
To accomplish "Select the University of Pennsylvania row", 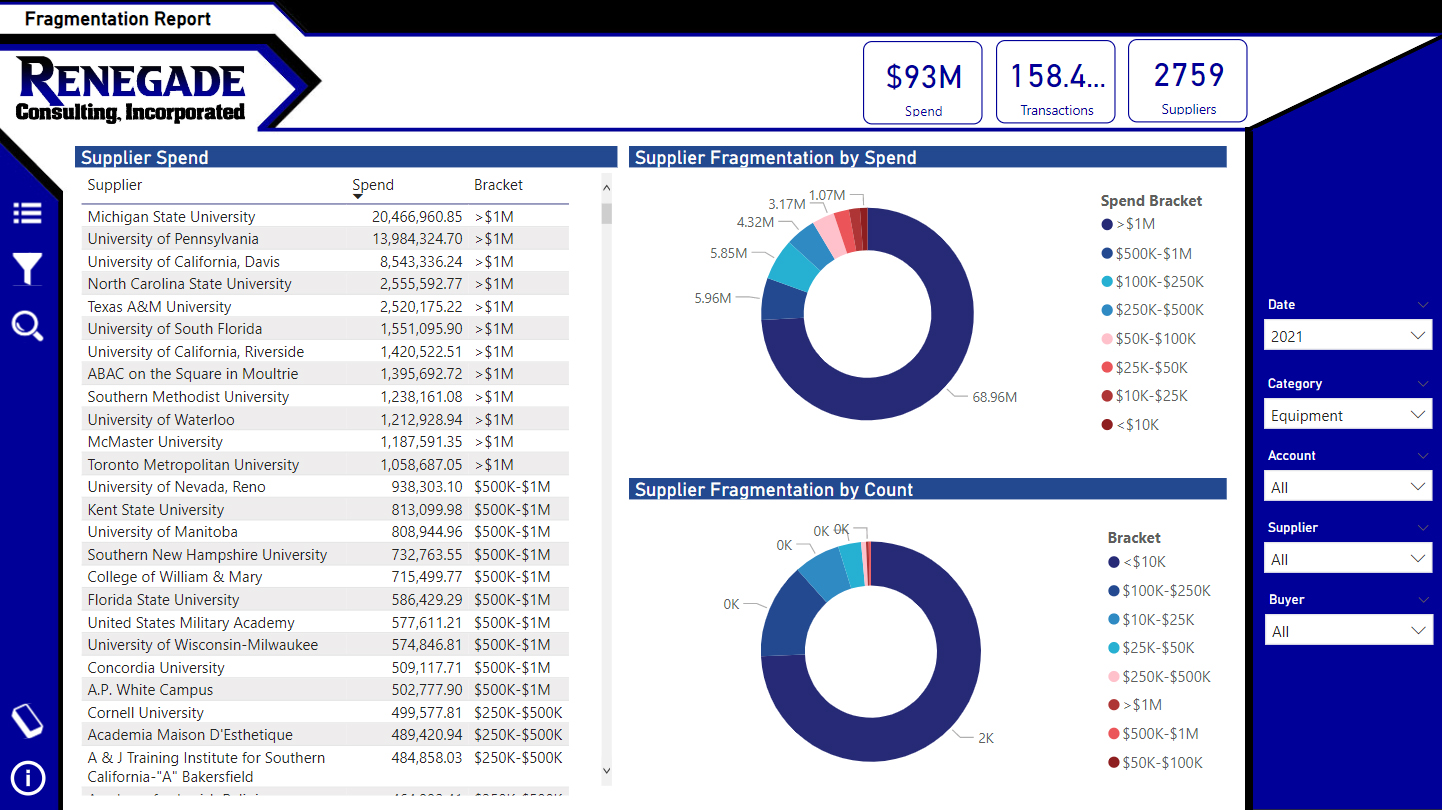I will pyautogui.click(x=325, y=238).
